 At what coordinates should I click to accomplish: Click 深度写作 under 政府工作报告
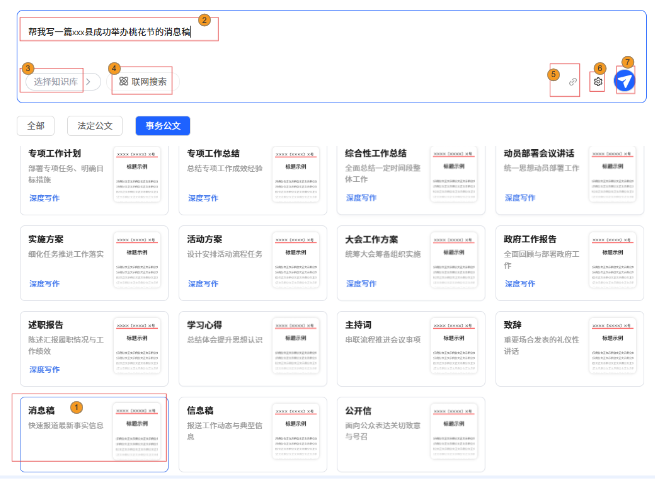(520, 284)
